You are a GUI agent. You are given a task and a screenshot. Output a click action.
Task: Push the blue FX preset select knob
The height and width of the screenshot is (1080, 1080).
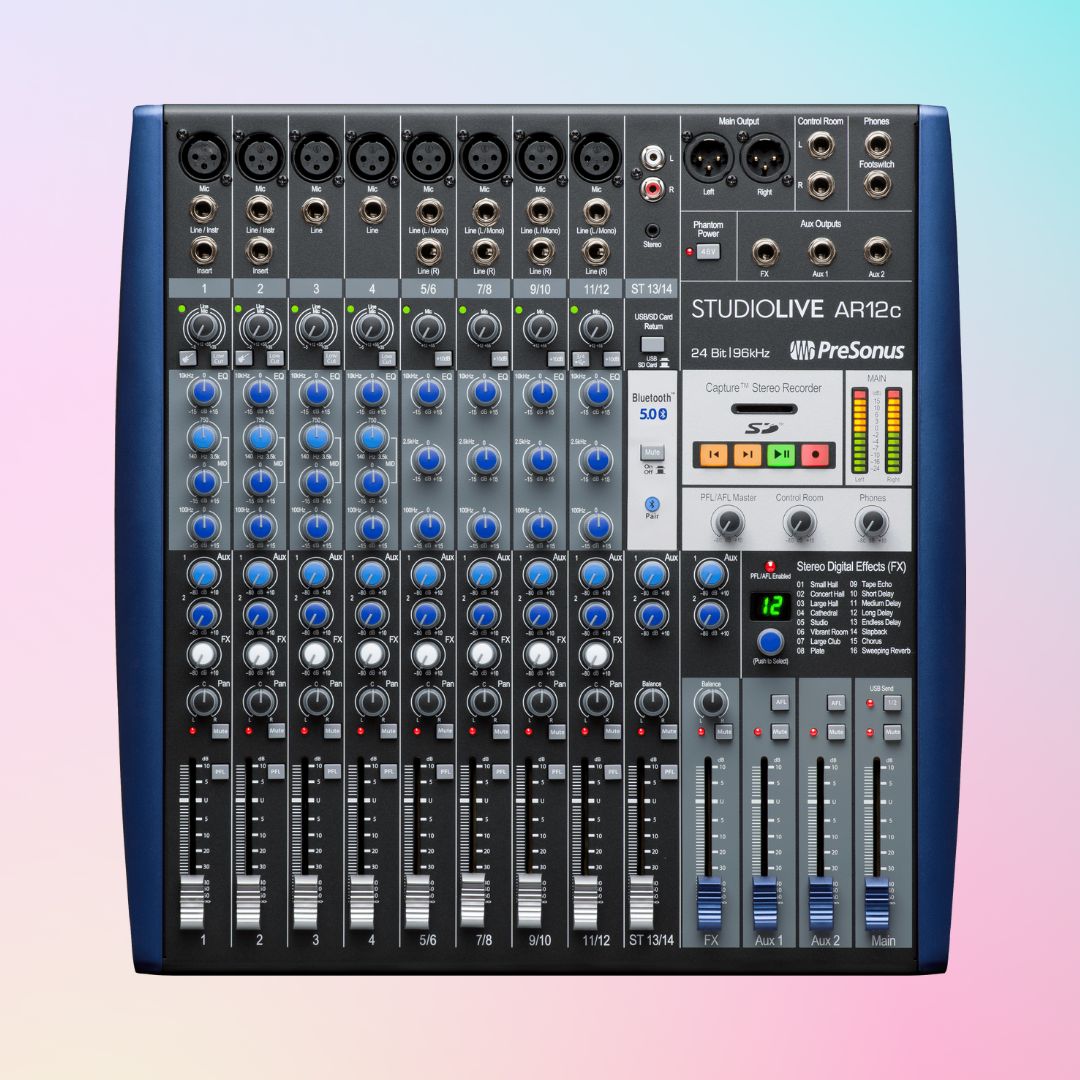point(770,641)
